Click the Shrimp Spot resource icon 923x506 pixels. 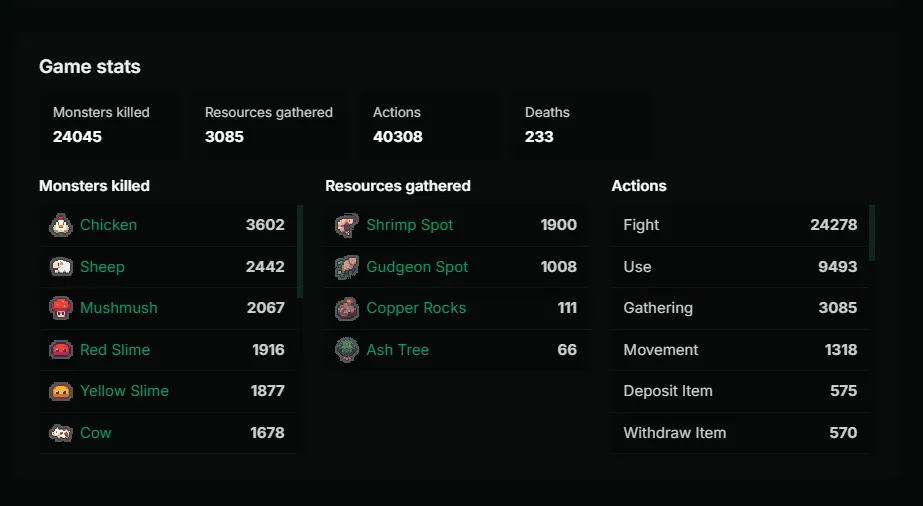tap(347, 225)
